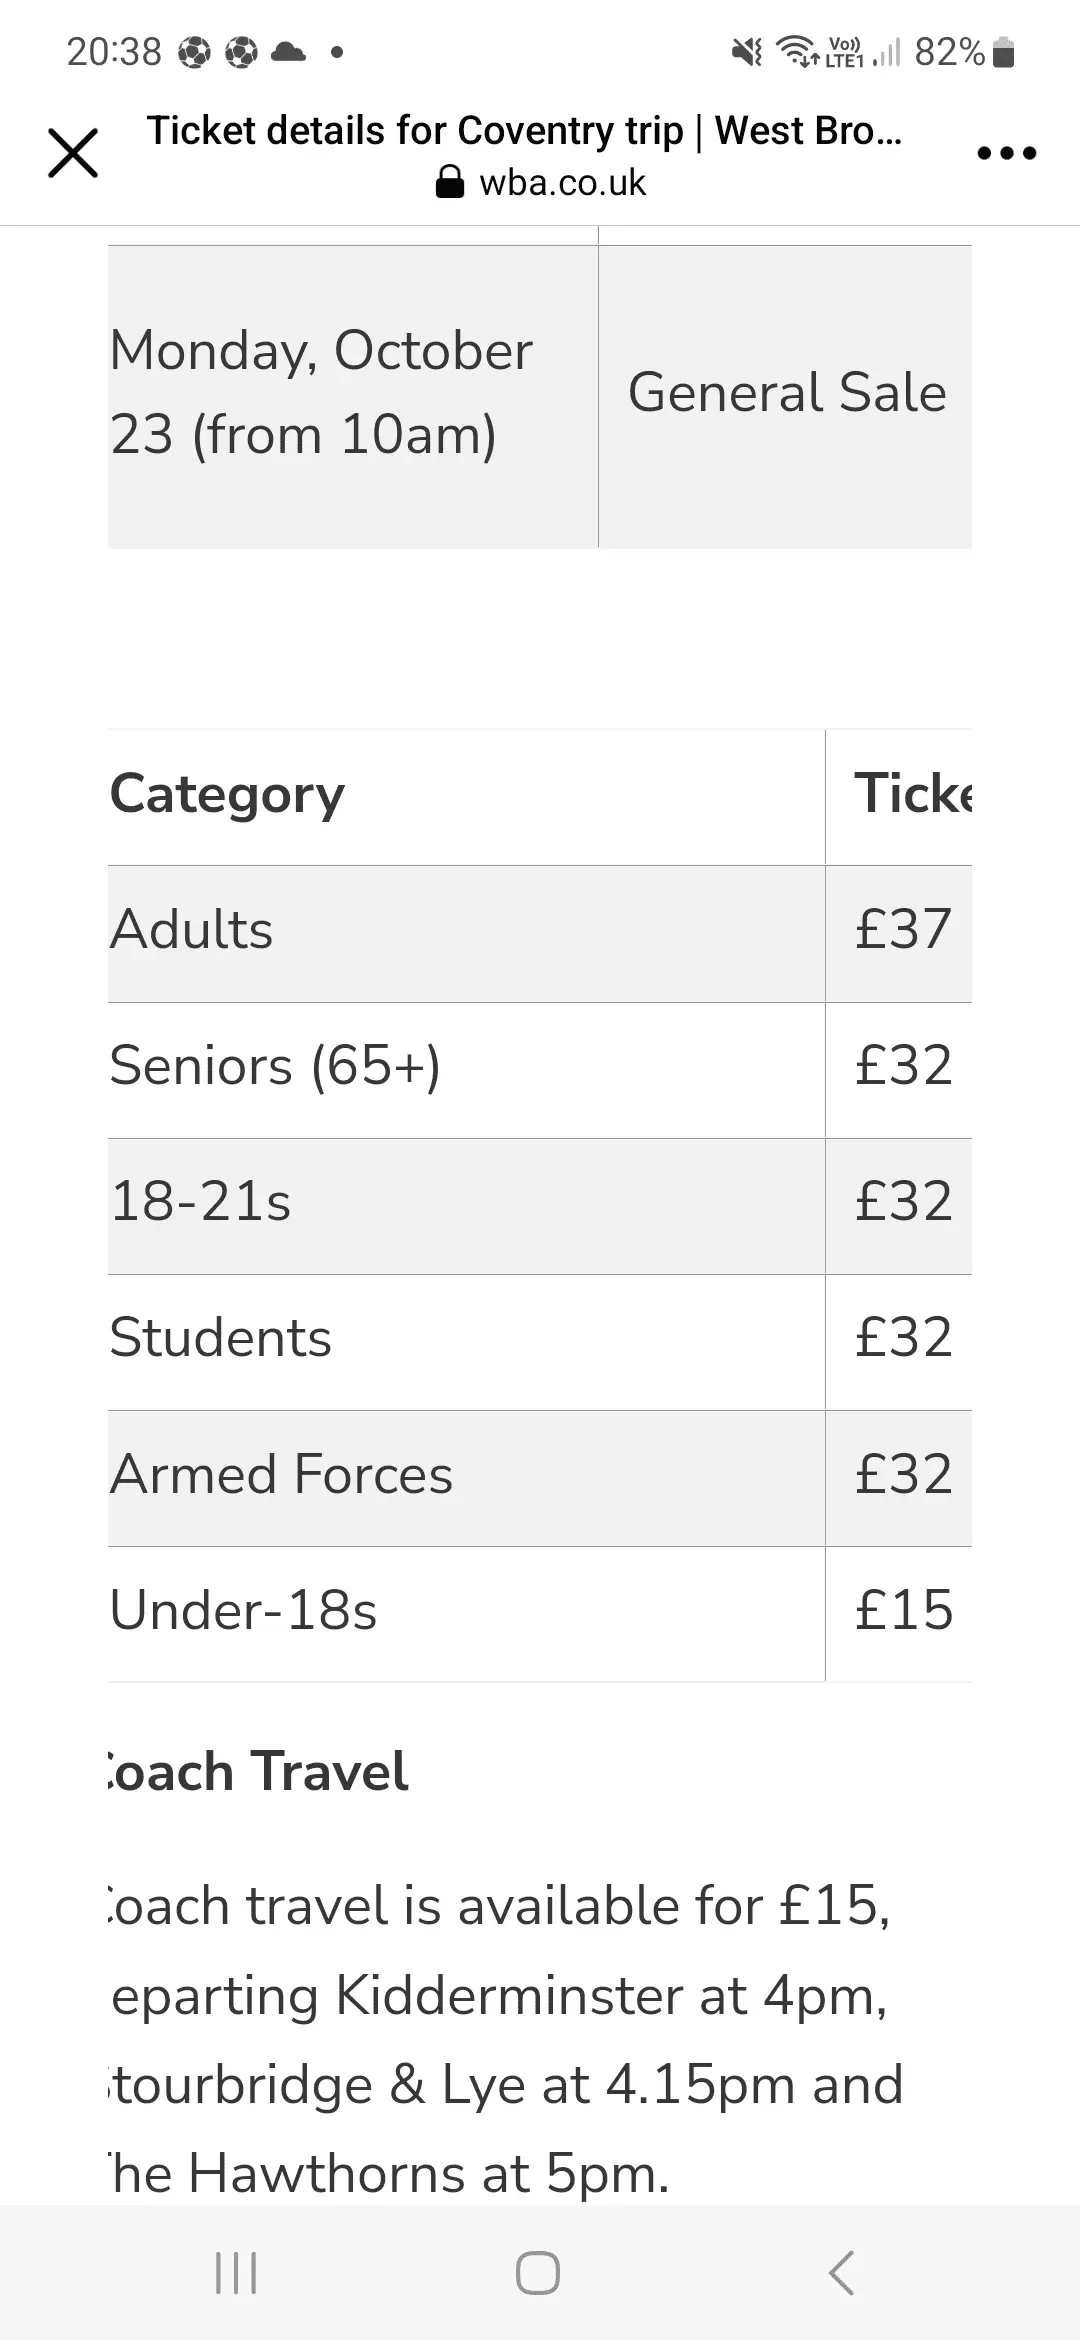Open the three-dot more options menu
The width and height of the screenshot is (1080, 2340).
pyautogui.click(x=1006, y=154)
